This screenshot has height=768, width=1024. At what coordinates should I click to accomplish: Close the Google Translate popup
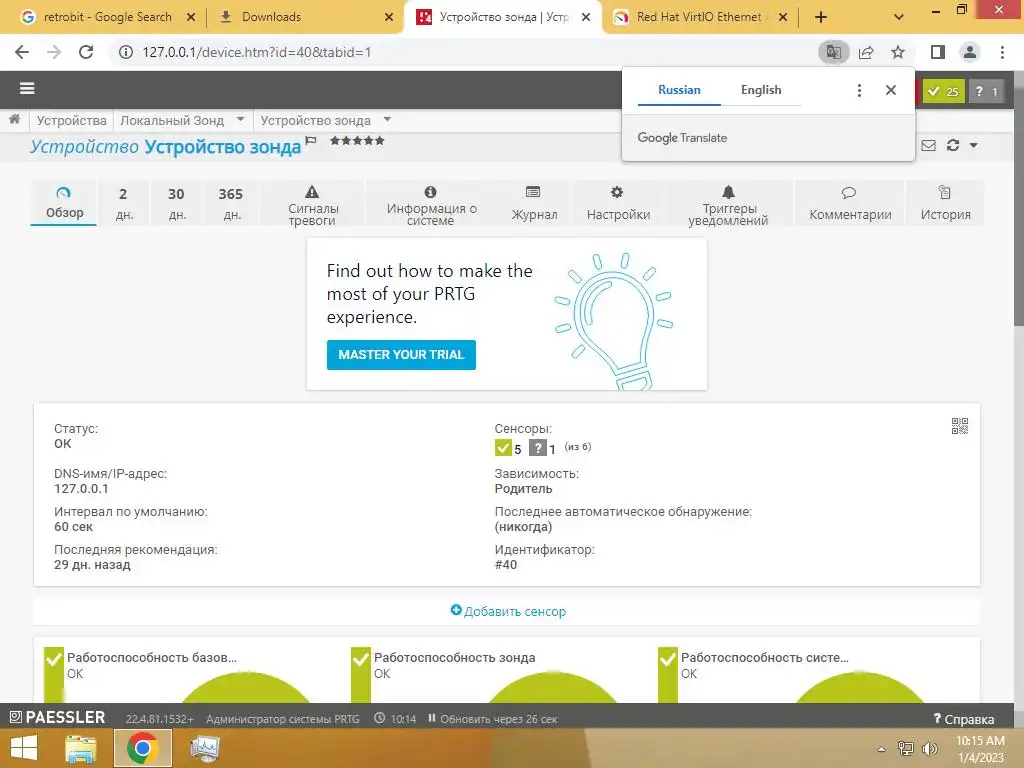click(x=891, y=90)
